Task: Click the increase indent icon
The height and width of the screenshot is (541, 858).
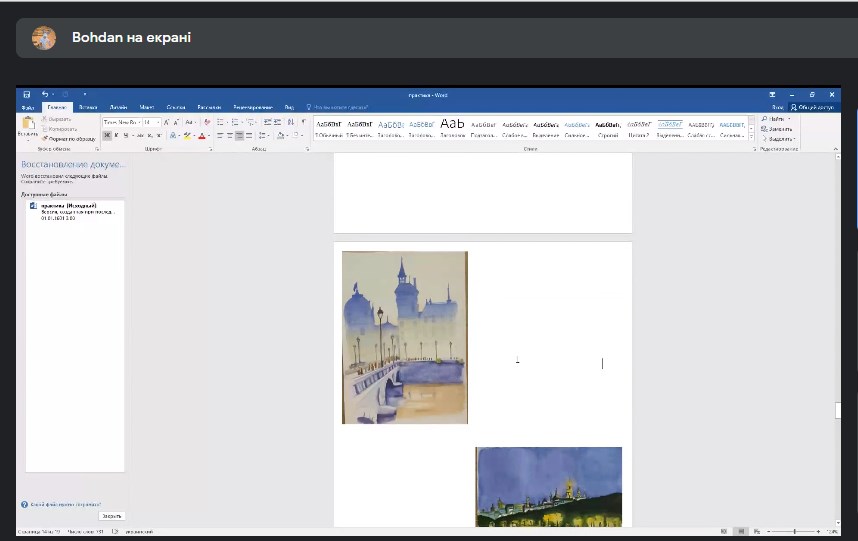Action: pos(277,123)
